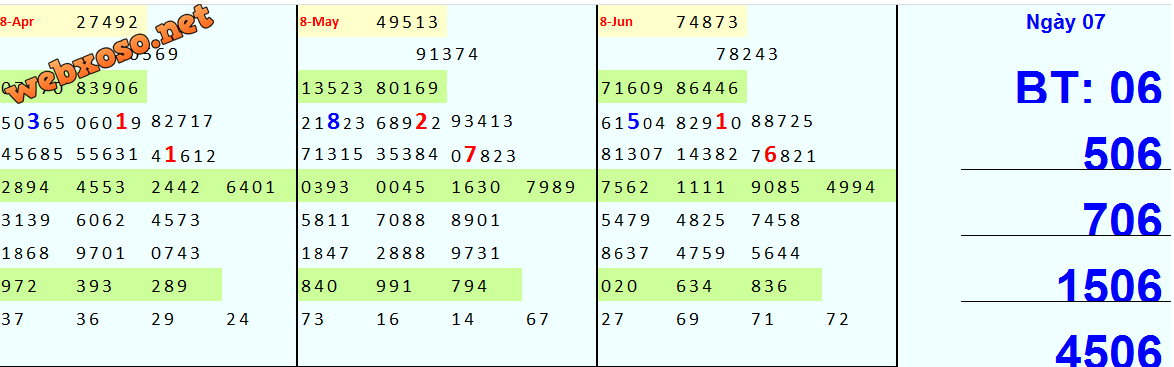This screenshot has height=367, width=1174.
Task: Click the highlighted cell 6401
Action: 251,187
